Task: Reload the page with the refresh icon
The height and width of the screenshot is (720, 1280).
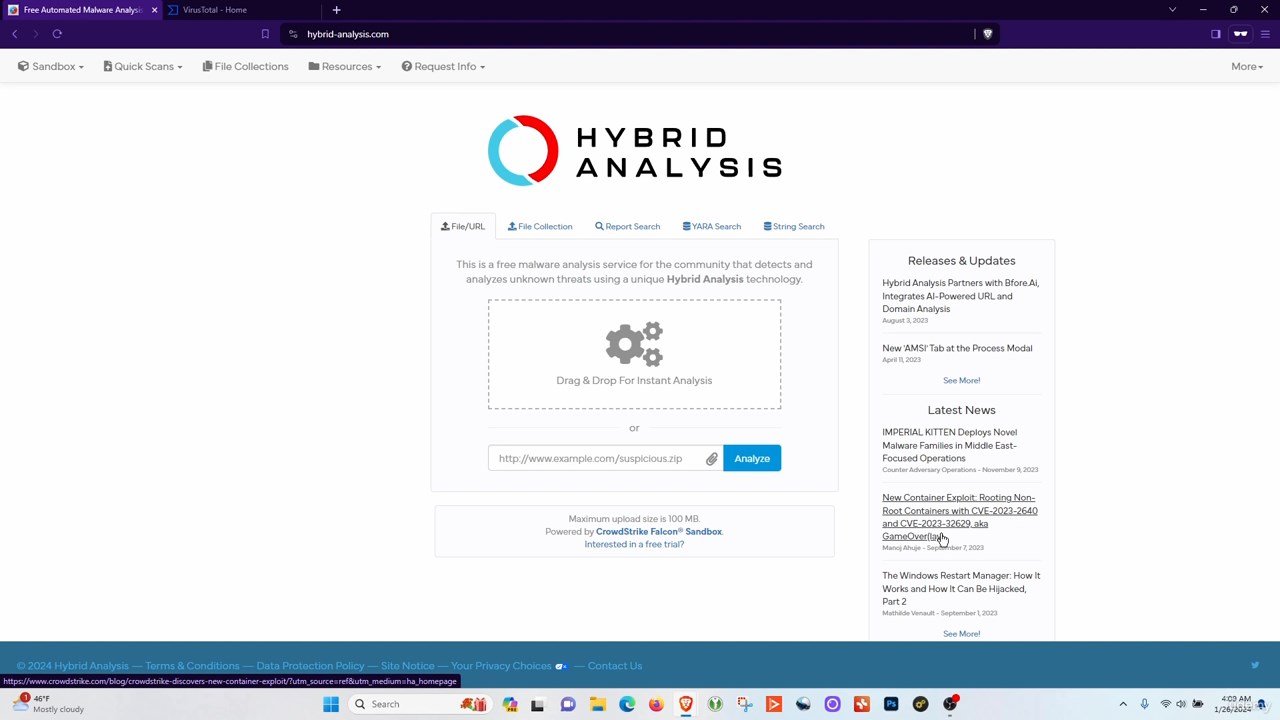Action: (x=57, y=34)
